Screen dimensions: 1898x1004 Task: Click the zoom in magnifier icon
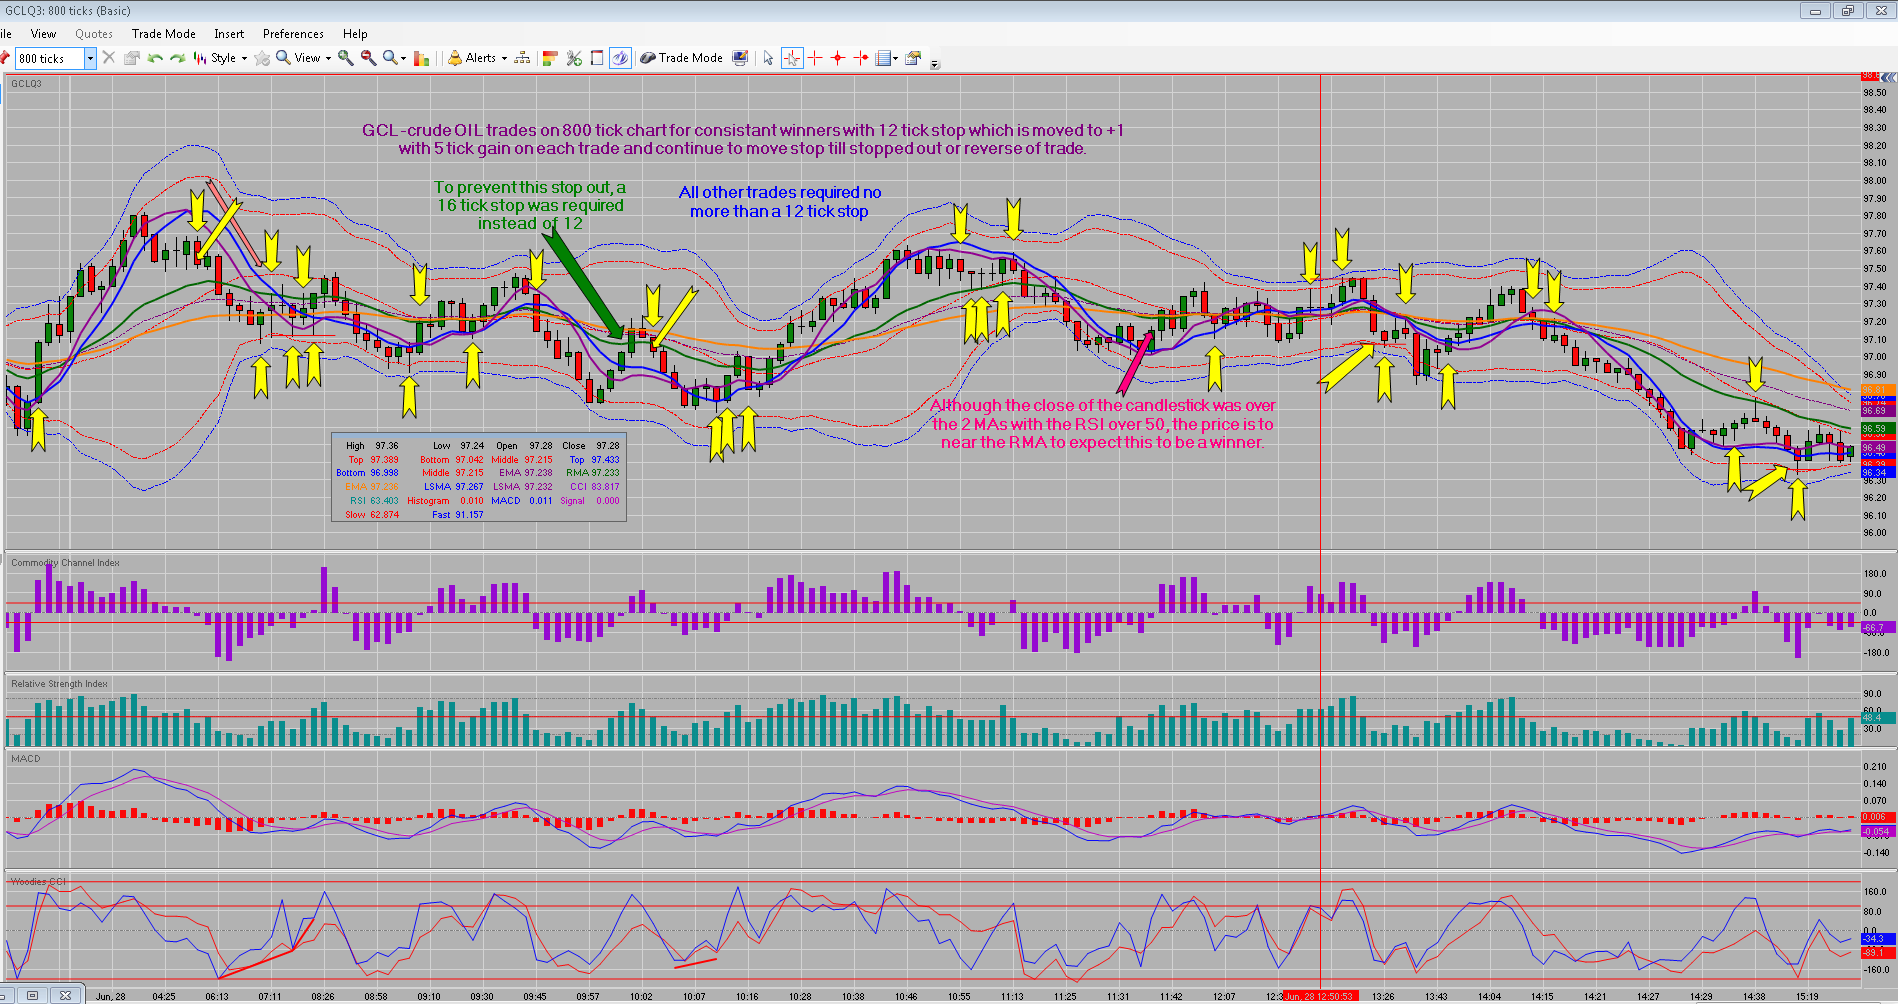coord(346,58)
